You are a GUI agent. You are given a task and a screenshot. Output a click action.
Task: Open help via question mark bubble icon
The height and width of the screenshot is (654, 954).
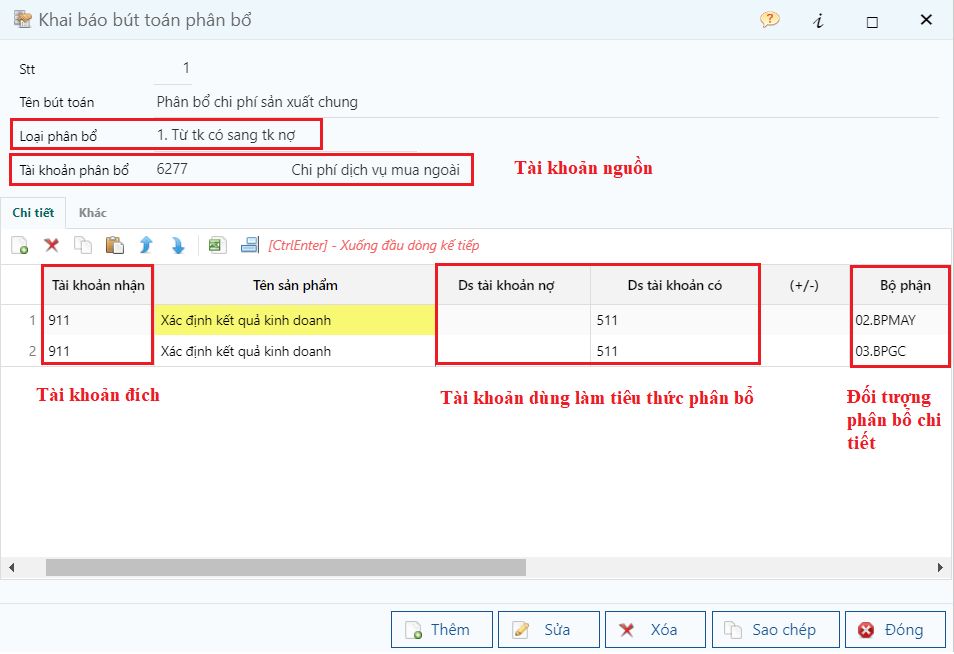coord(769,20)
